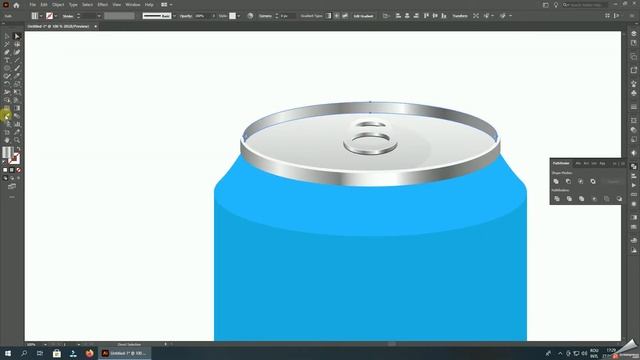
Task: Click the Opacity value field
Action: (x=202, y=16)
